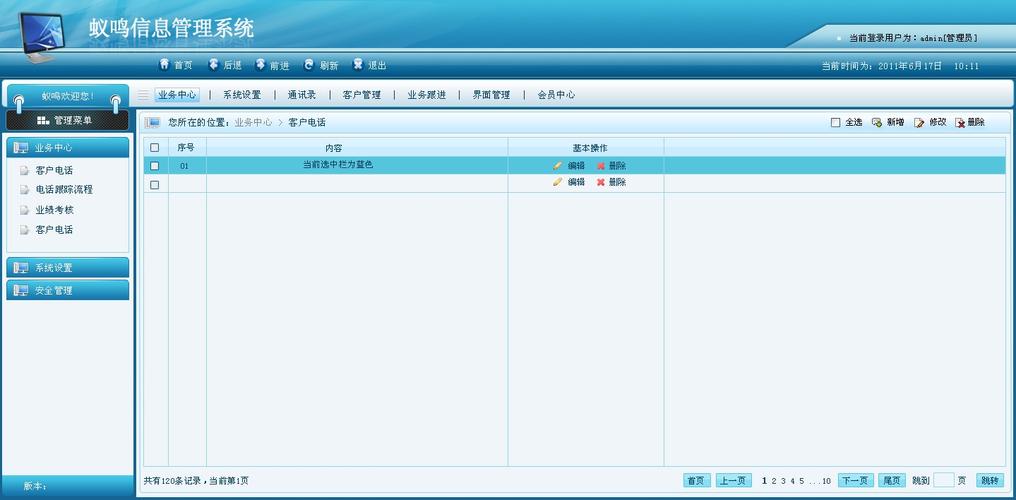This screenshot has width=1016, height=500.
Task: Click the 序号 column header
Action: click(x=186, y=148)
